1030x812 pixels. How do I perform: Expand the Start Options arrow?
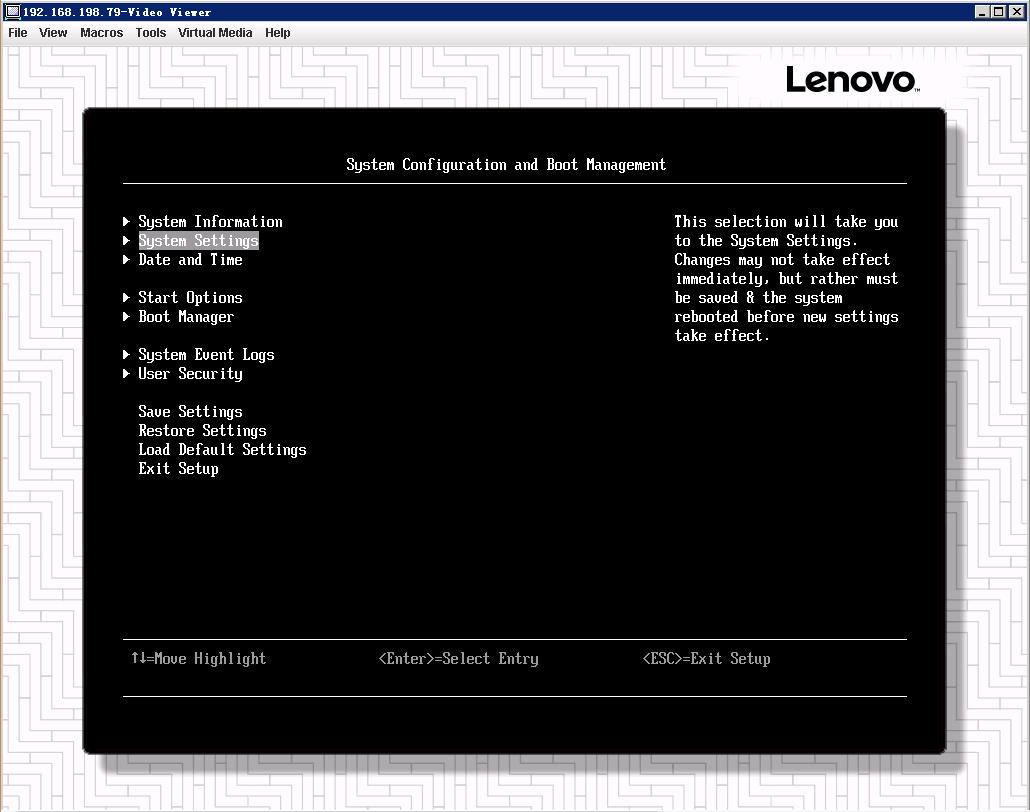(x=127, y=297)
